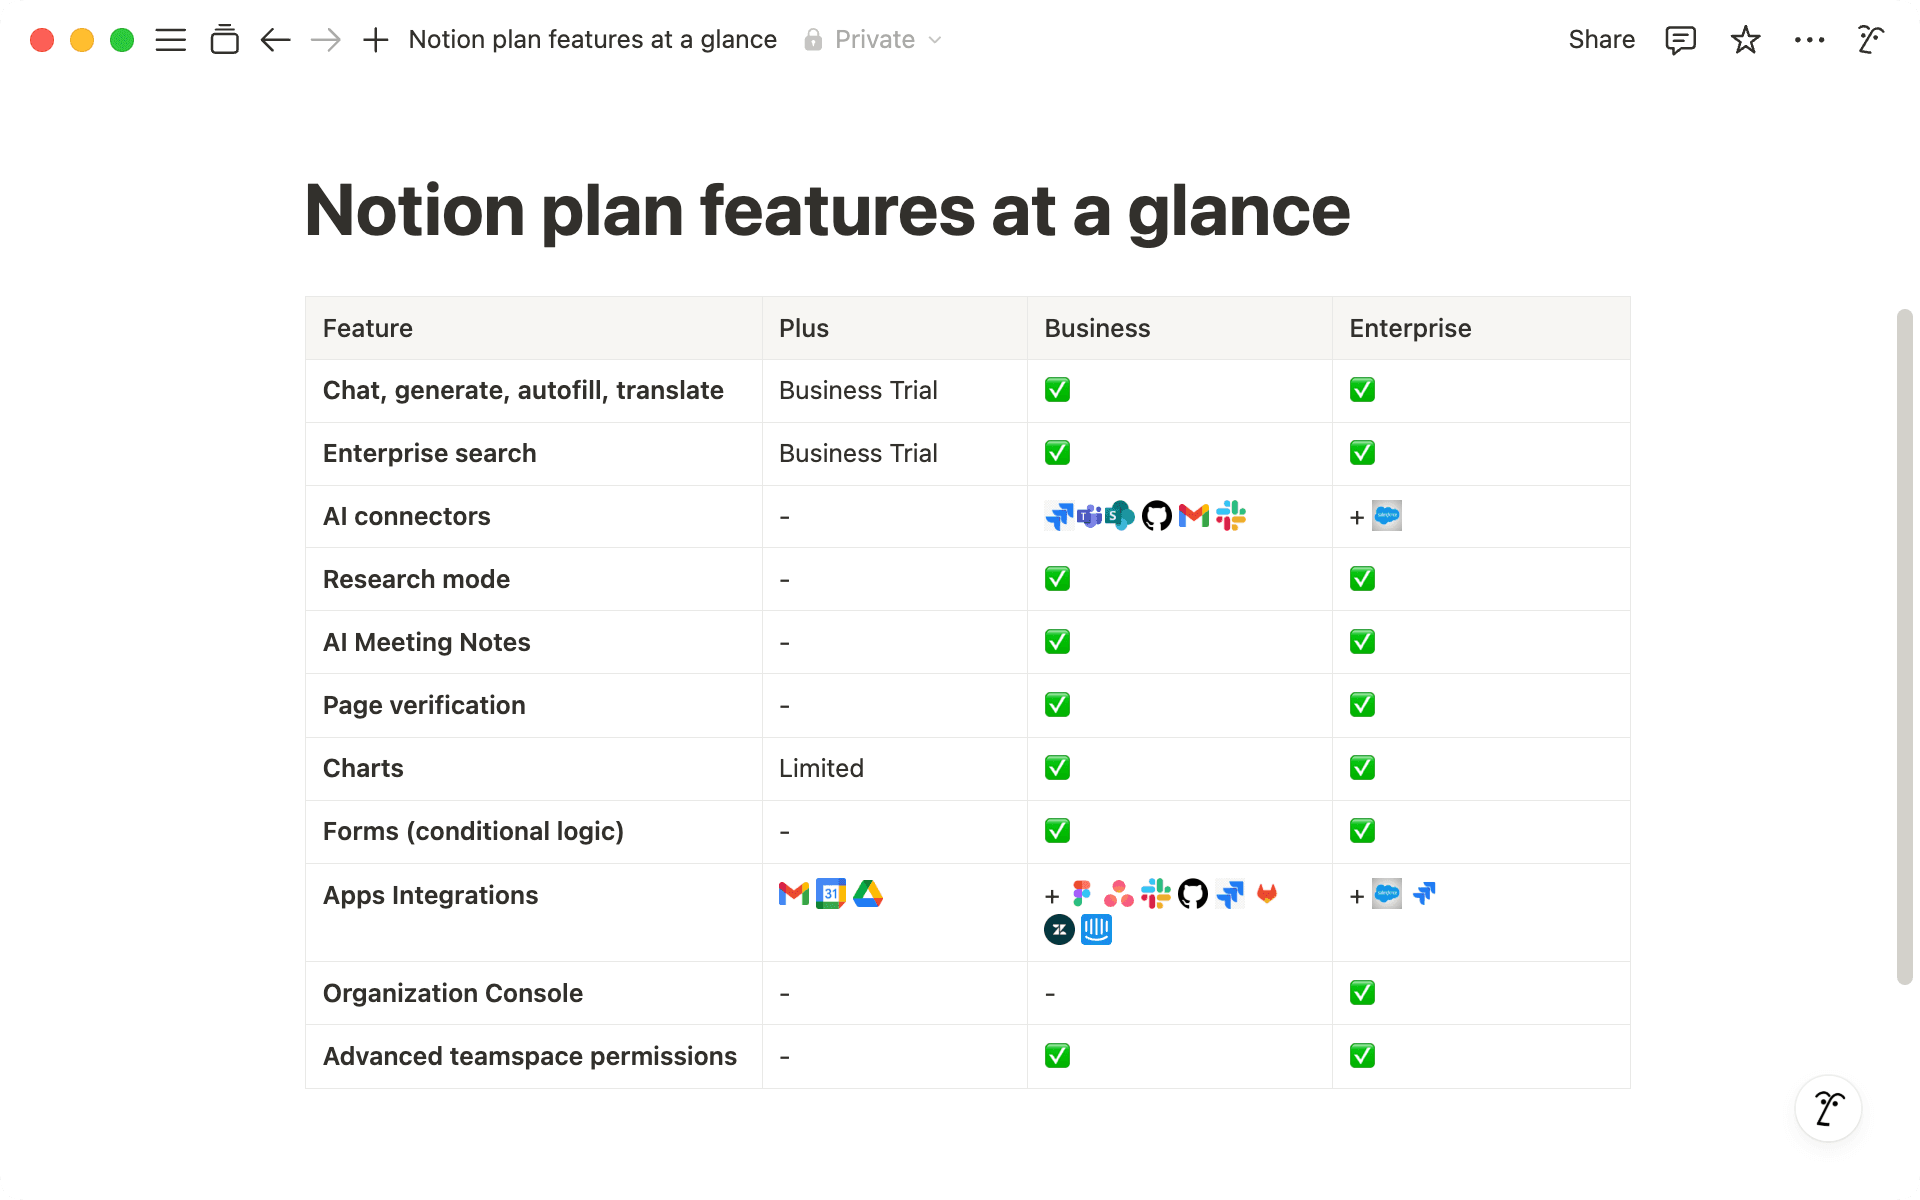This screenshot has height=1200, width=1920.
Task: Open the Notion AI assistant icon at bottom right
Action: click(1828, 1108)
